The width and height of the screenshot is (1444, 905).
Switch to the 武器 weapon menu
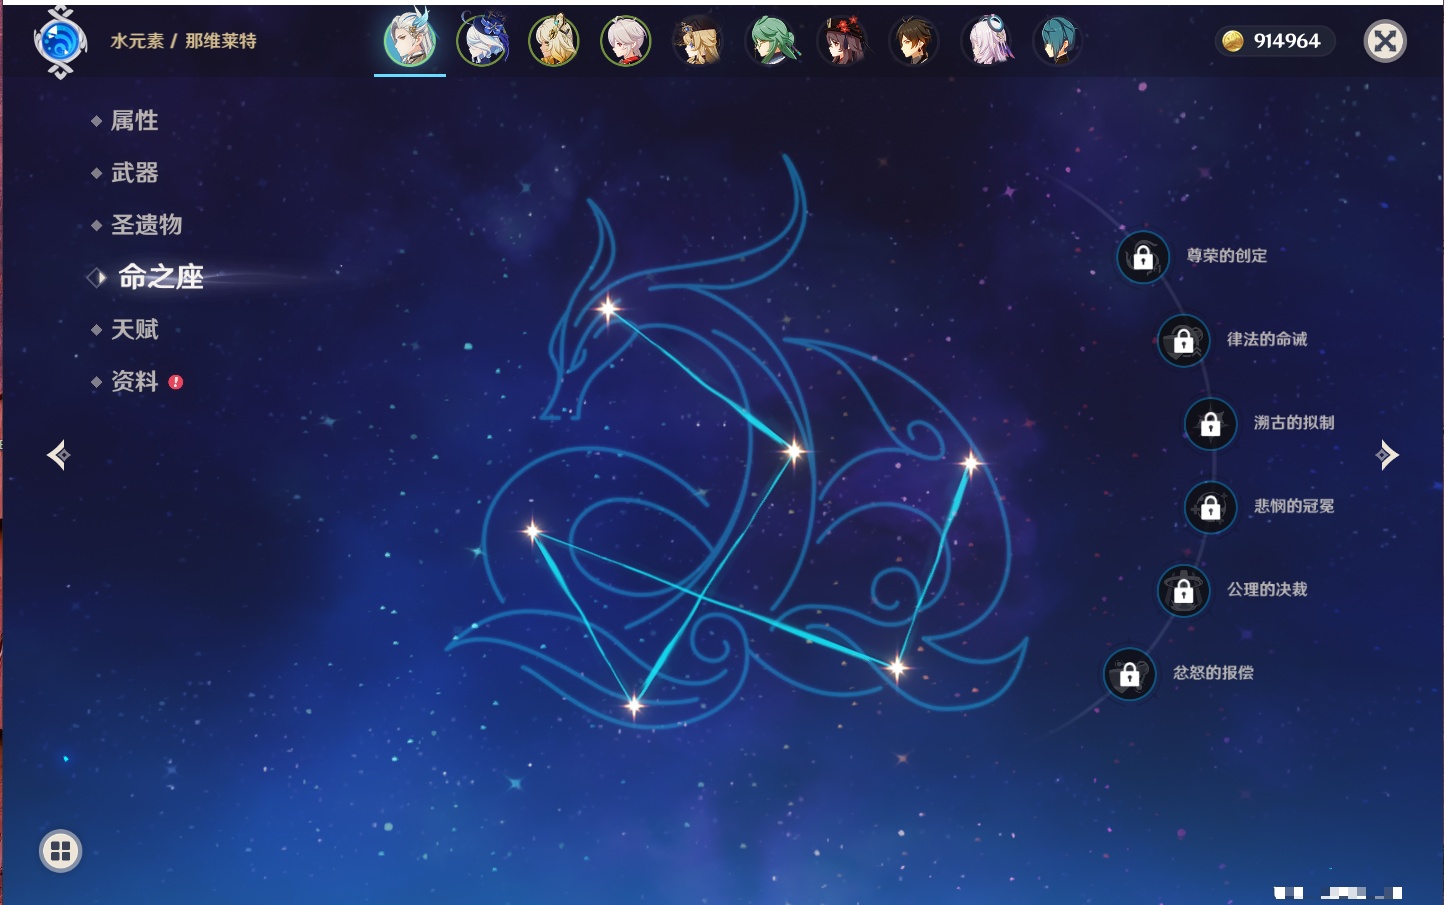[x=134, y=173]
